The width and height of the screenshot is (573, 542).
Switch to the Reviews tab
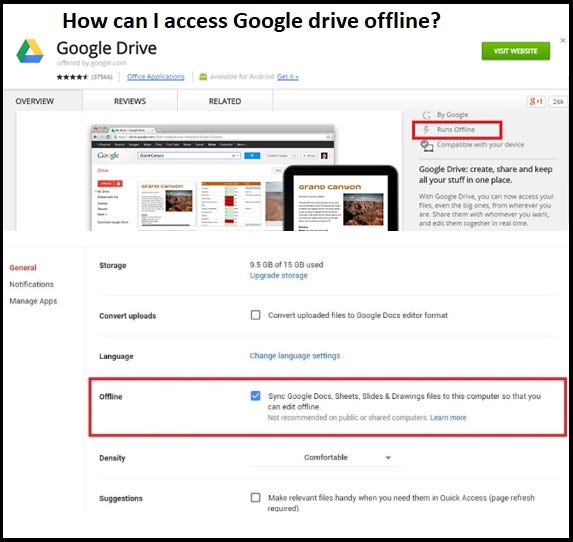click(130, 101)
